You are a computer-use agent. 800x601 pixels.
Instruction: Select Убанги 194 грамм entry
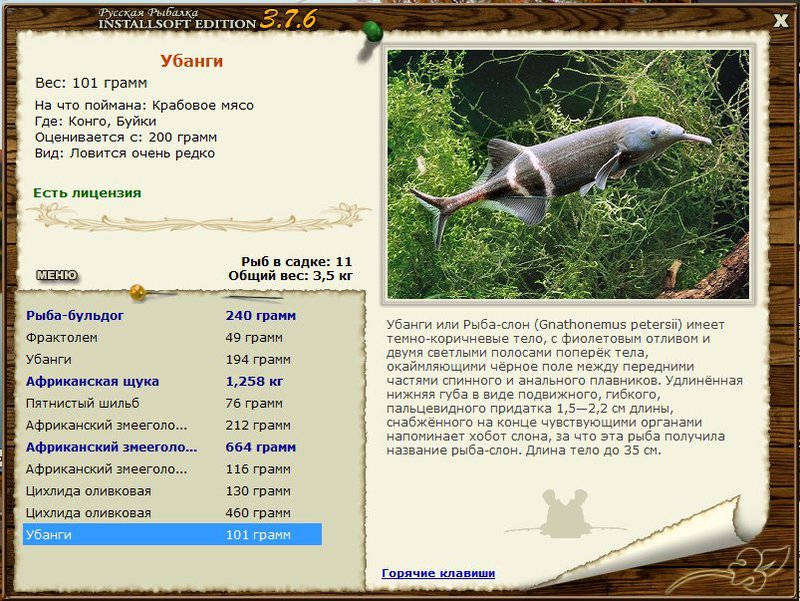pyautogui.click(x=172, y=359)
